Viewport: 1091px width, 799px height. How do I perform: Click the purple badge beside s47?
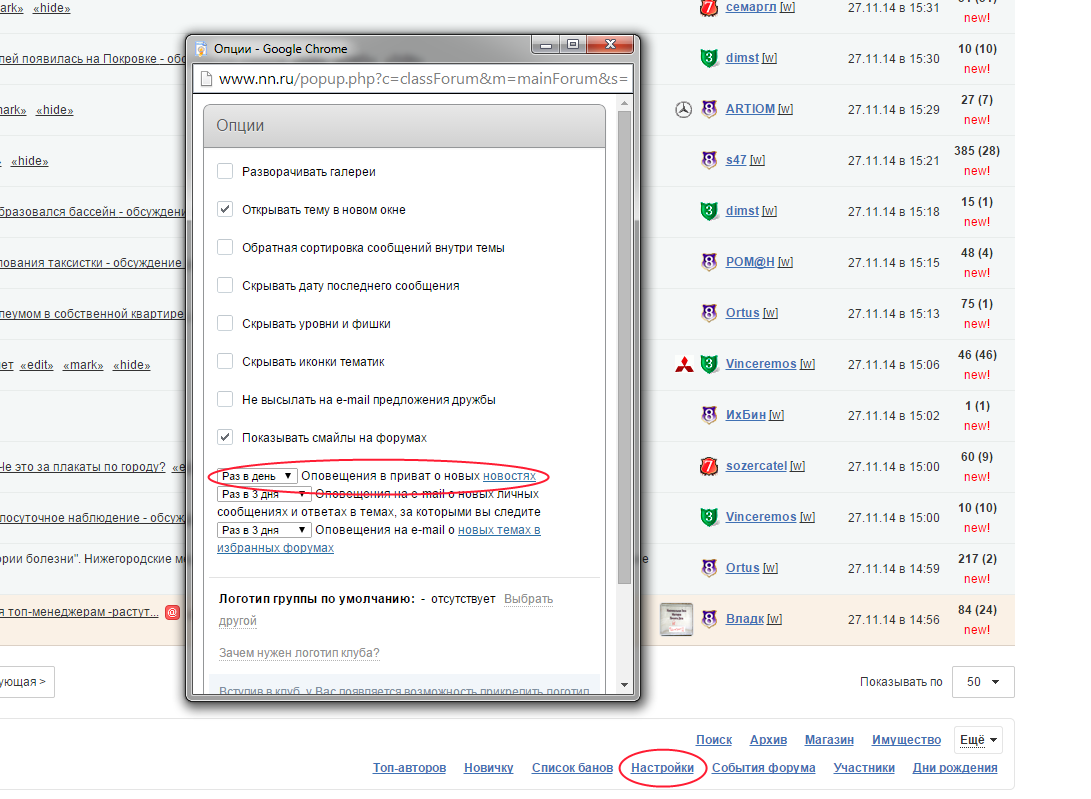[x=708, y=160]
